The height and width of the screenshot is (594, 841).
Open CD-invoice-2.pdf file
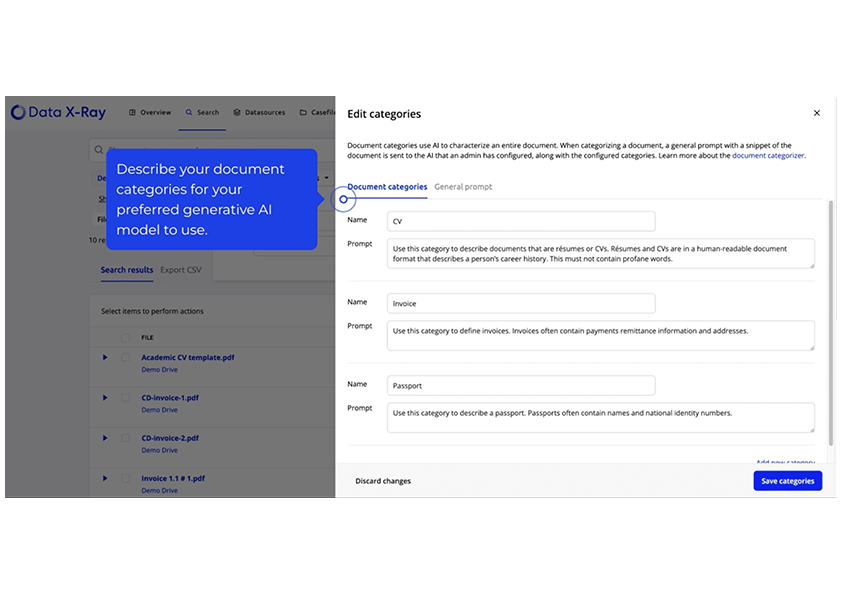pos(170,438)
